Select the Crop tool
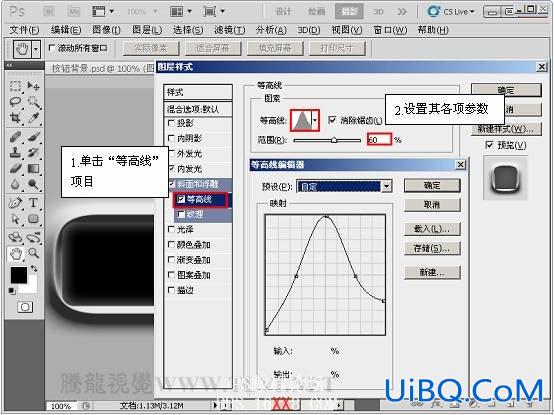The height and width of the screenshot is (415, 554). 15,118
